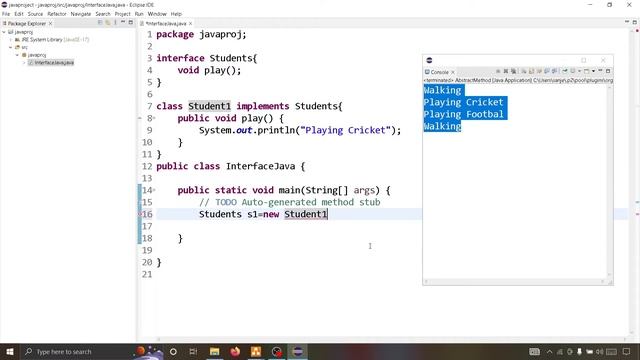Viewport: 640px width, 360px height.
Task: Click Open Console icon
Action: (586, 71)
